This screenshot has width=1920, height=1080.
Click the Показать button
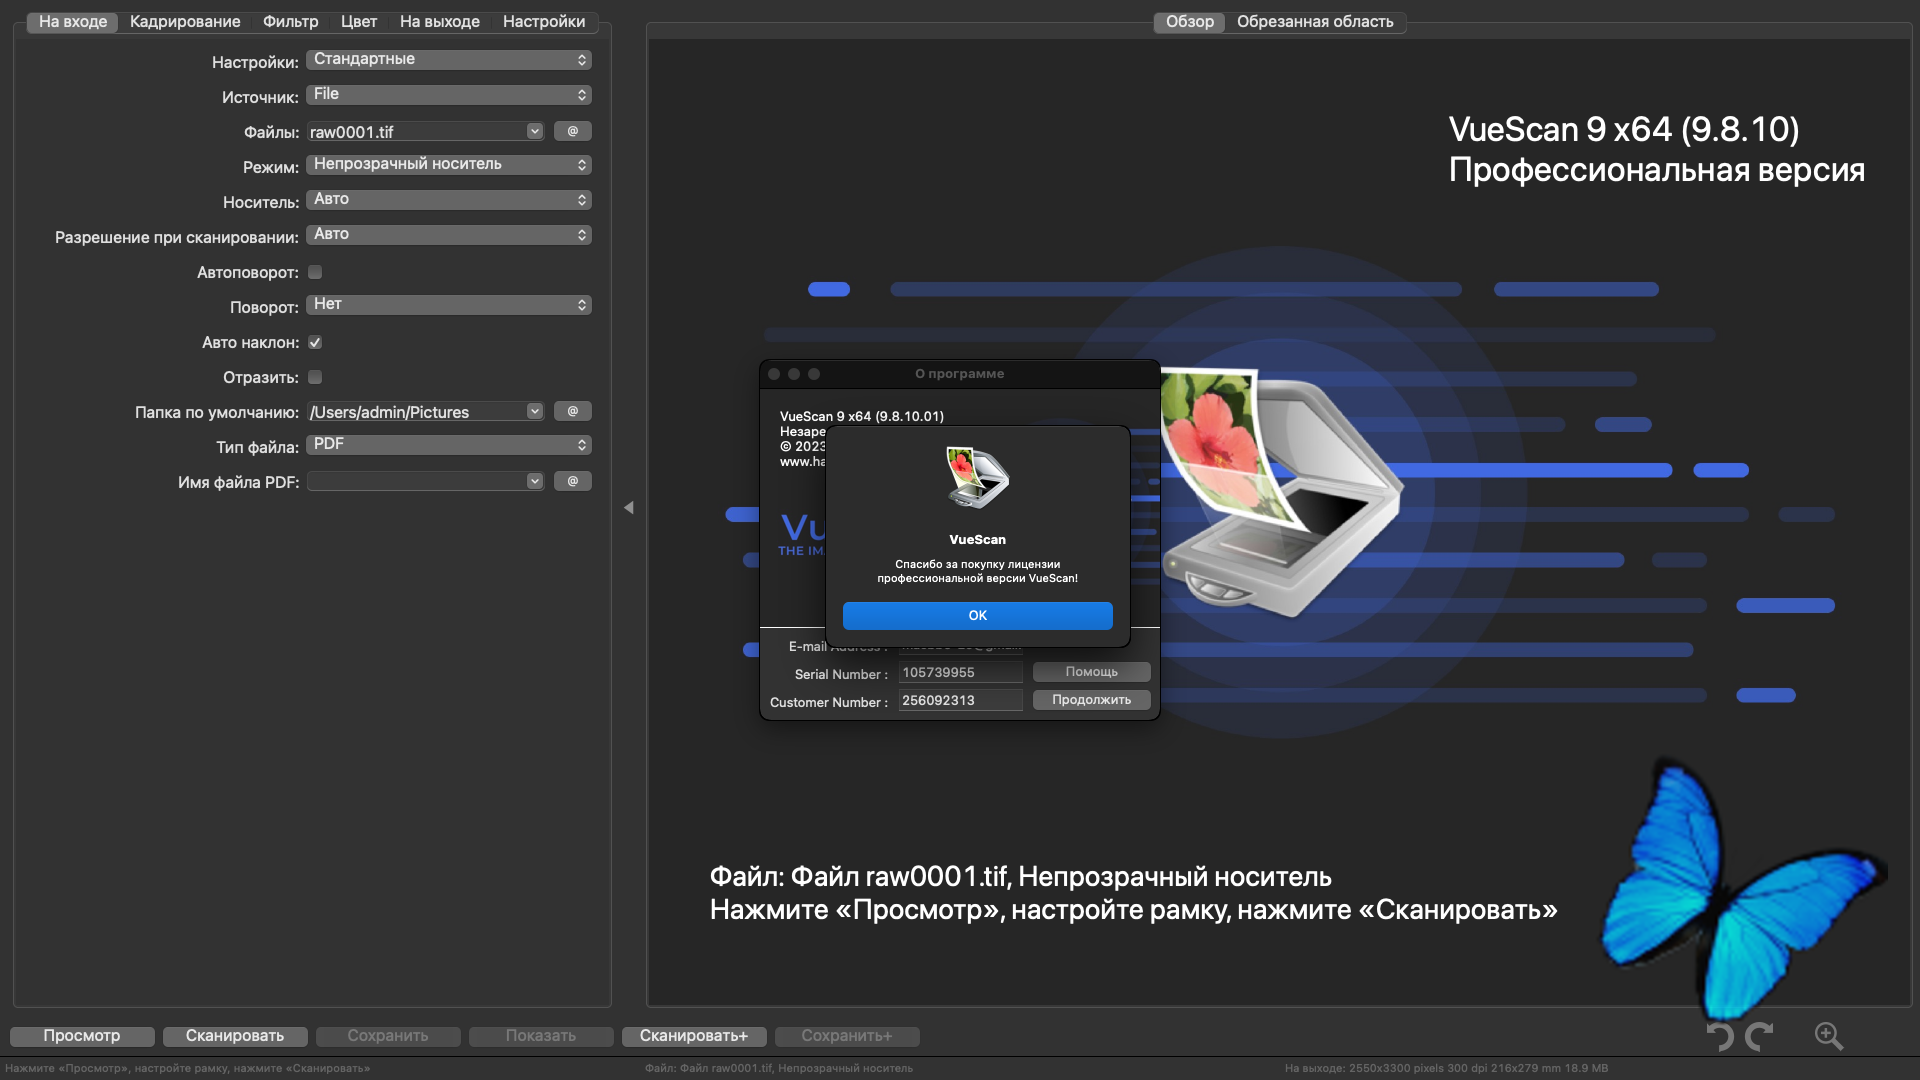coord(541,1037)
